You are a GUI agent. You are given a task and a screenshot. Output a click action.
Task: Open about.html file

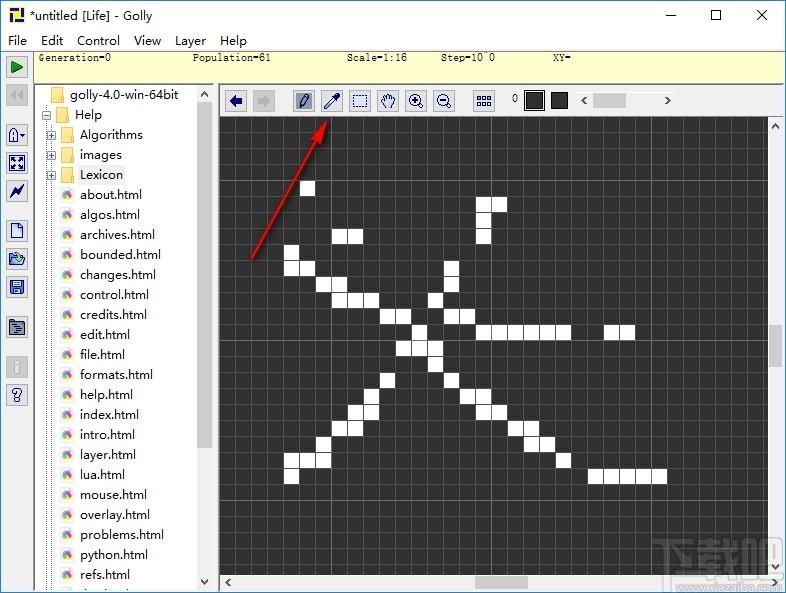pos(111,195)
